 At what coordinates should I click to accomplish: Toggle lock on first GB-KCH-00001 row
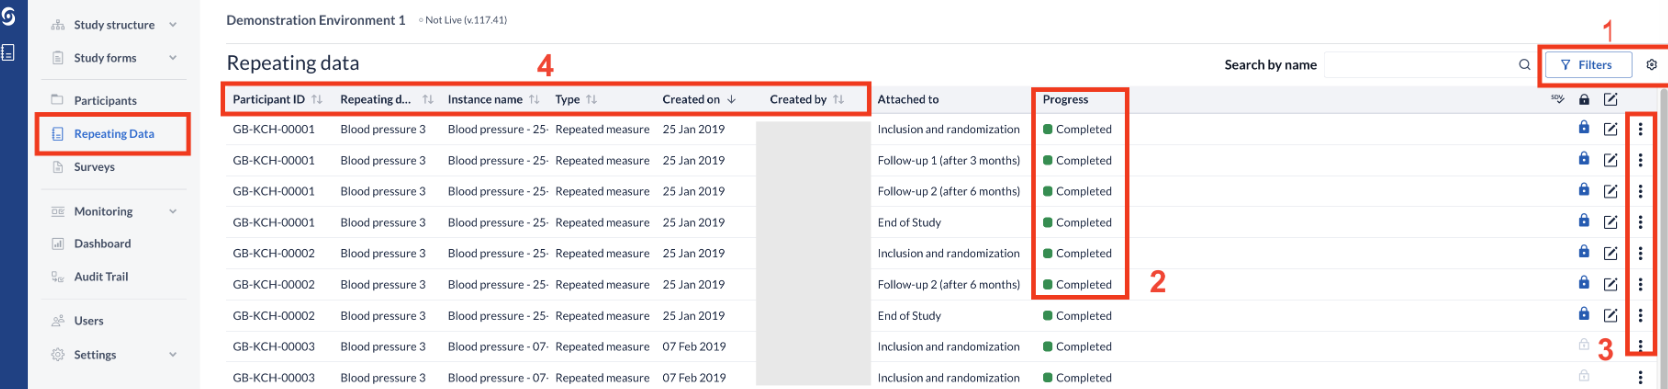click(x=1584, y=128)
